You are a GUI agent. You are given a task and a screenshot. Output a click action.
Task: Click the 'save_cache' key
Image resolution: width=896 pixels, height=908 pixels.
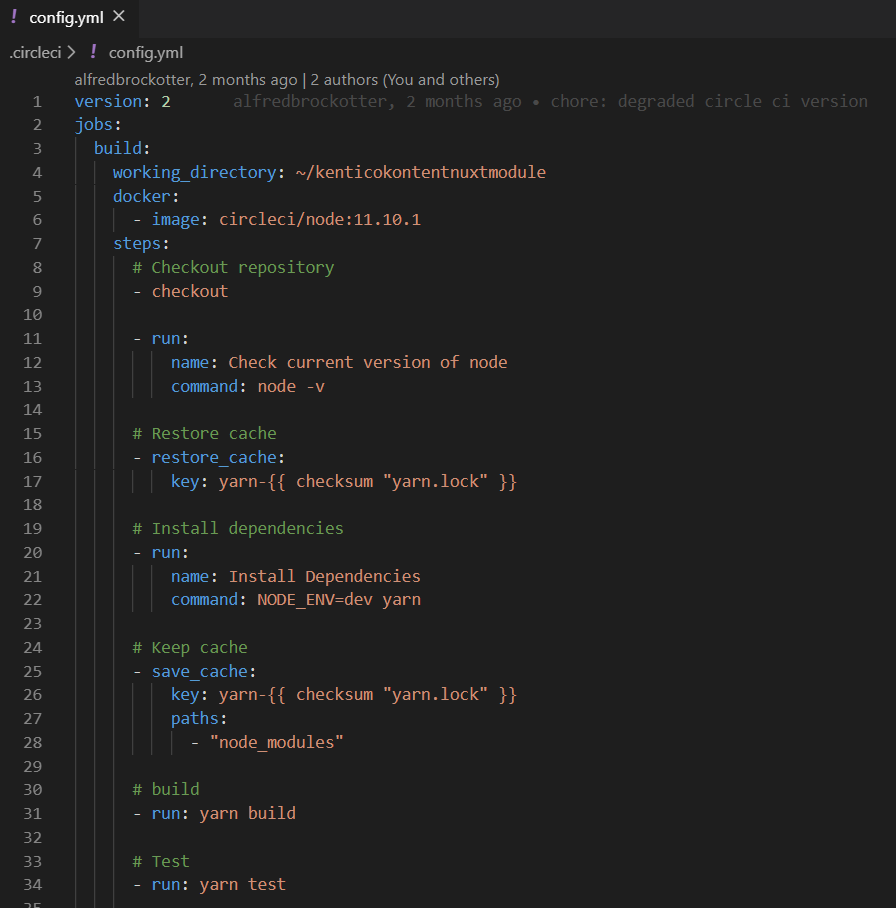click(199, 672)
